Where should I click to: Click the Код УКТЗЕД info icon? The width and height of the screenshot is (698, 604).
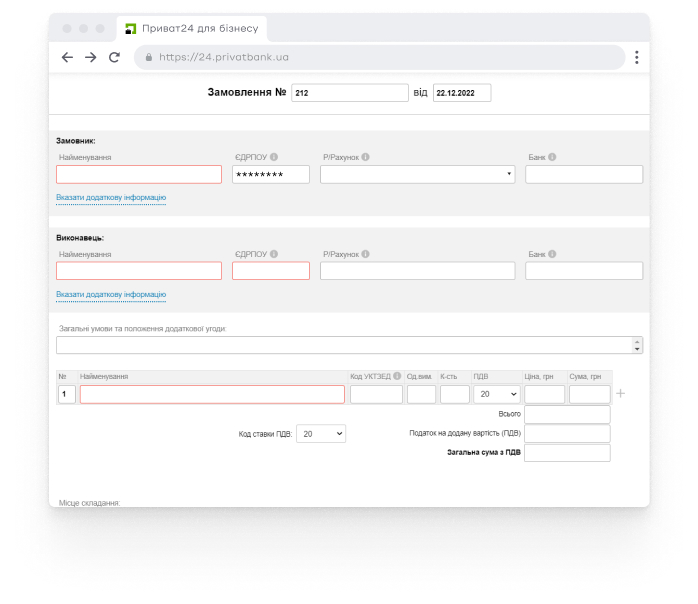[x=397, y=376]
